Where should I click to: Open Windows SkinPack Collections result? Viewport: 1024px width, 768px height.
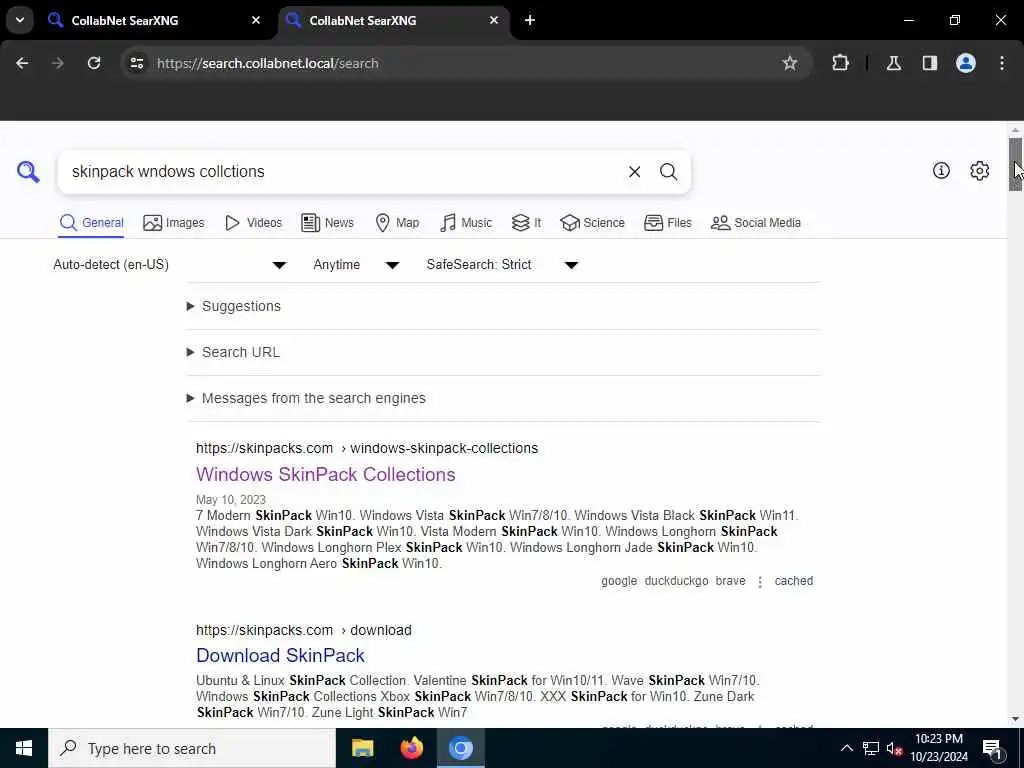coord(326,474)
